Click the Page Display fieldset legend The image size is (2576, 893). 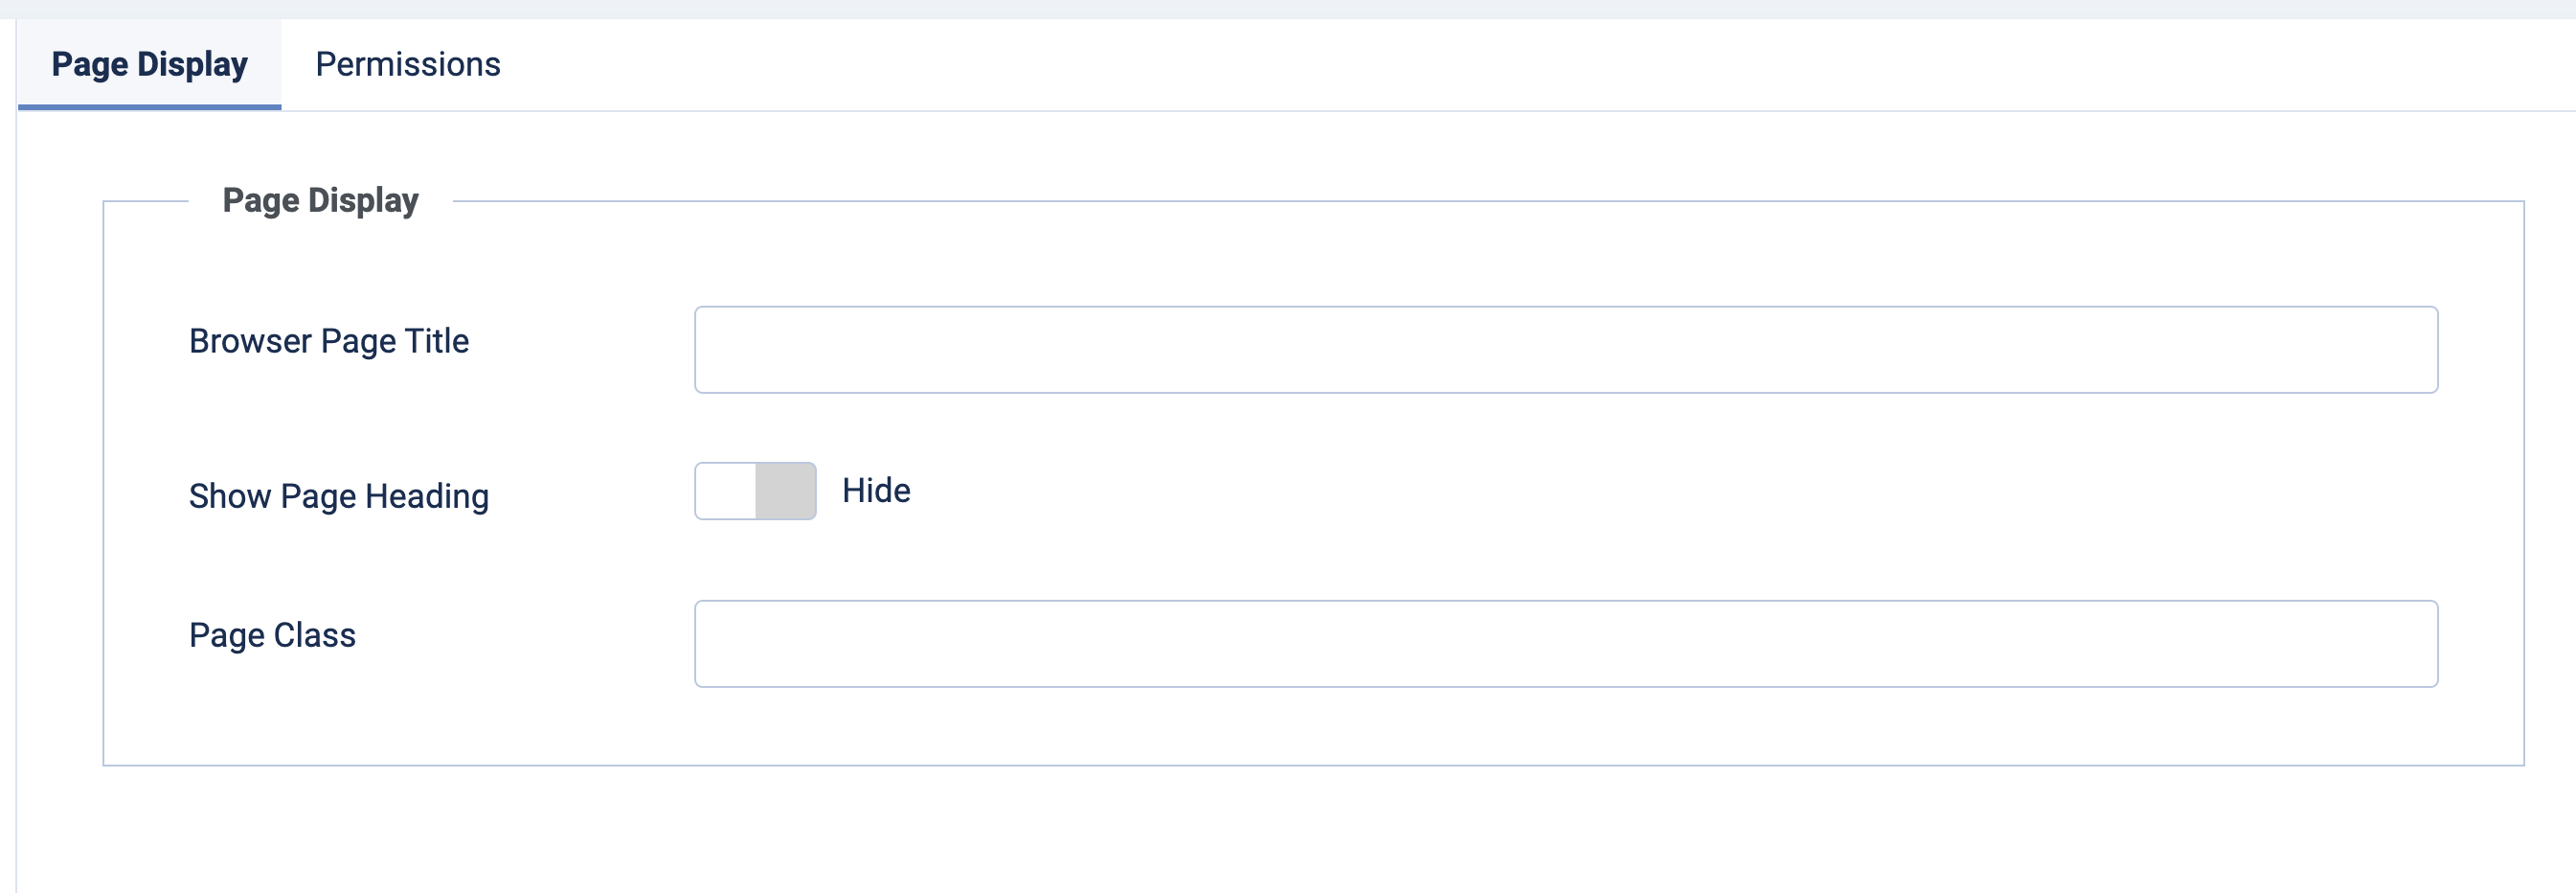point(320,201)
